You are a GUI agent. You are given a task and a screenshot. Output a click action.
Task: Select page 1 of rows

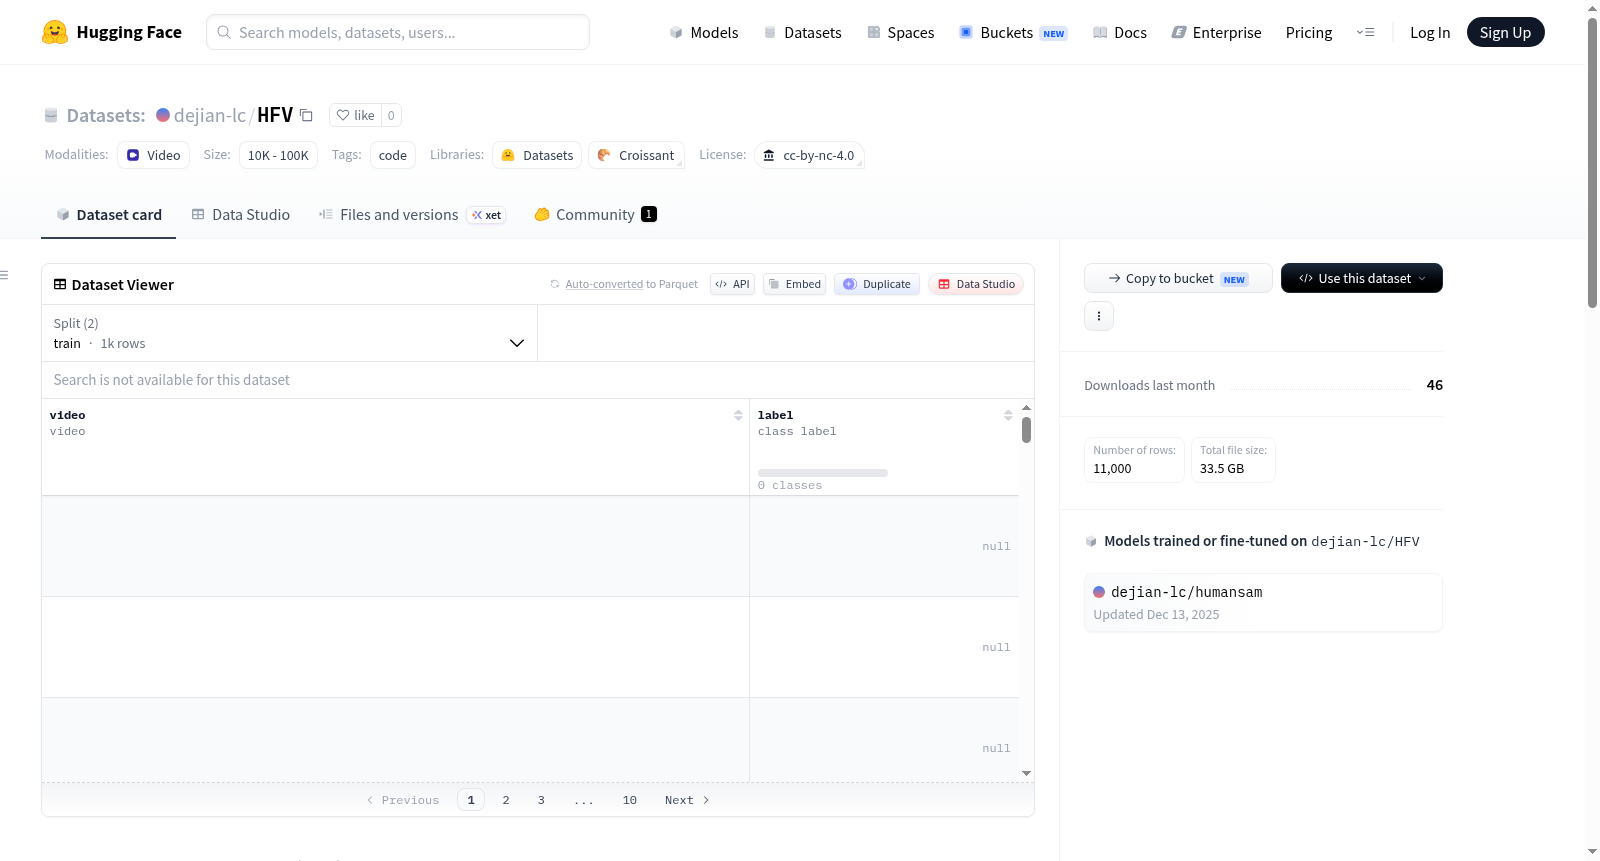[471, 800]
